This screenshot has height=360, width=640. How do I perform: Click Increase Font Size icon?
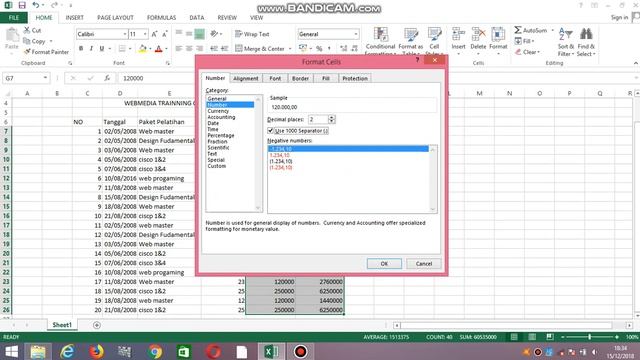pos(154,34)
